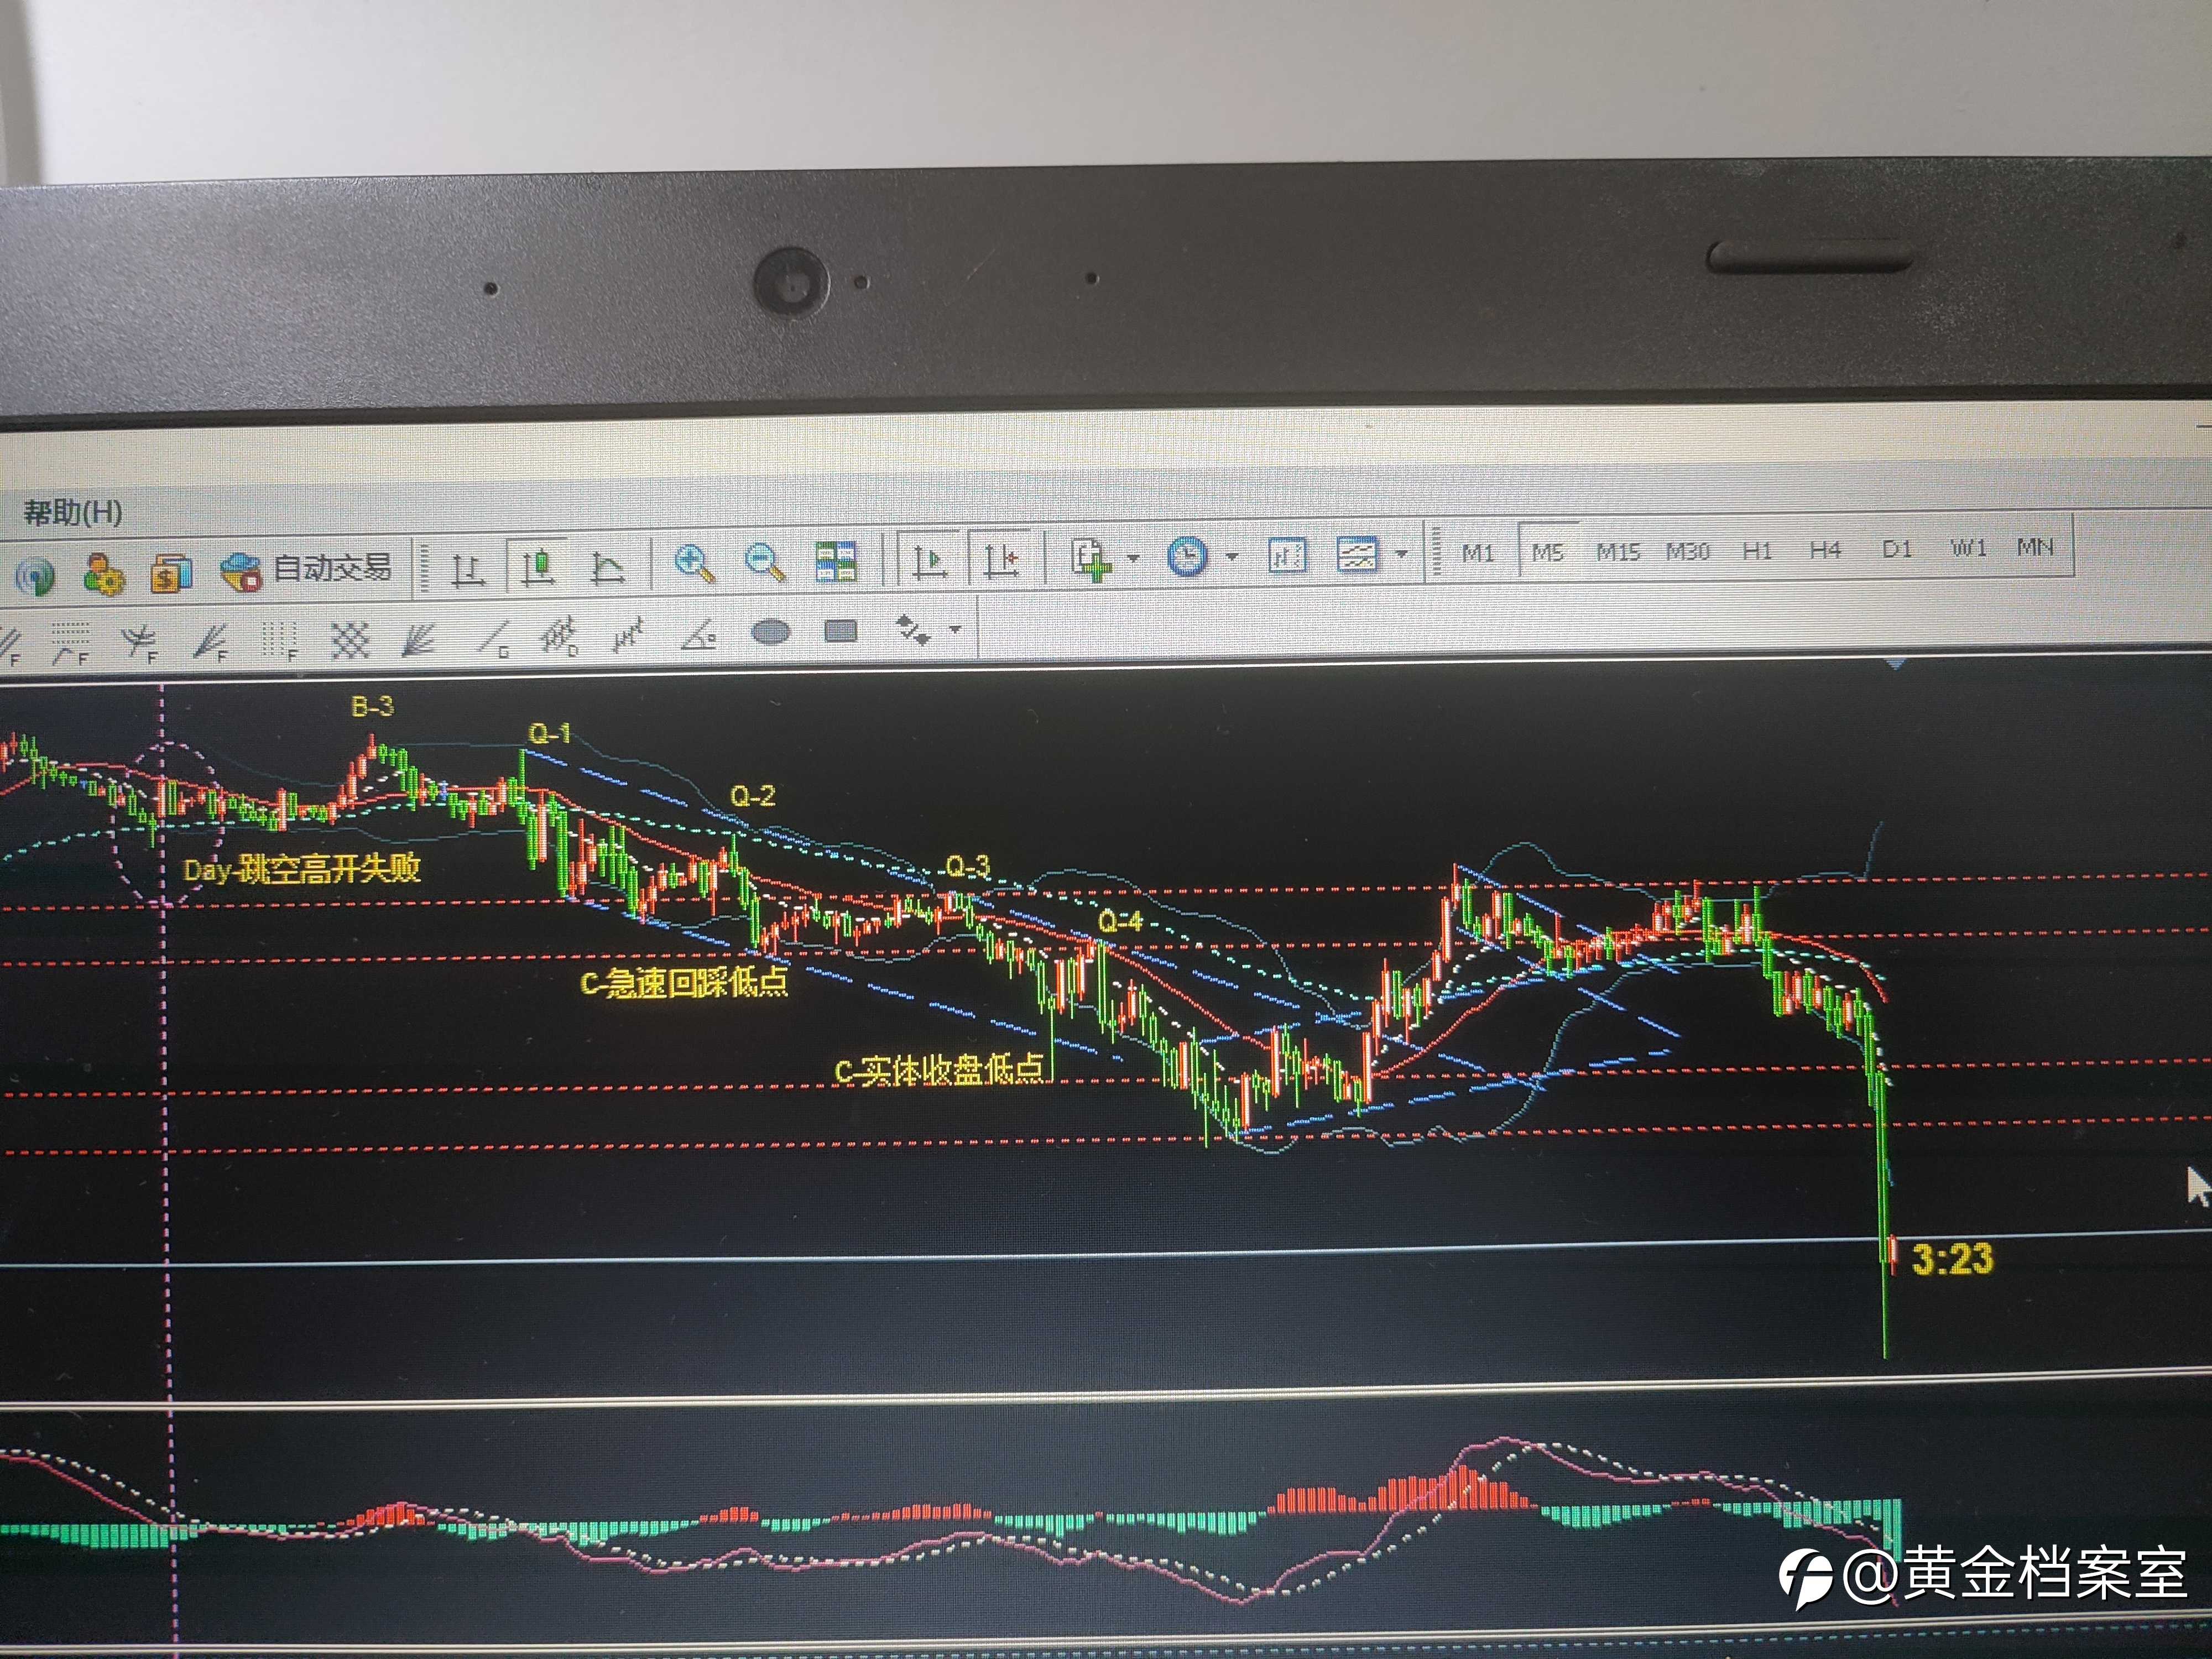2212x1659 pixels.
Task: Expand the Templates dropdown arrow
Action: [1401, 553]
